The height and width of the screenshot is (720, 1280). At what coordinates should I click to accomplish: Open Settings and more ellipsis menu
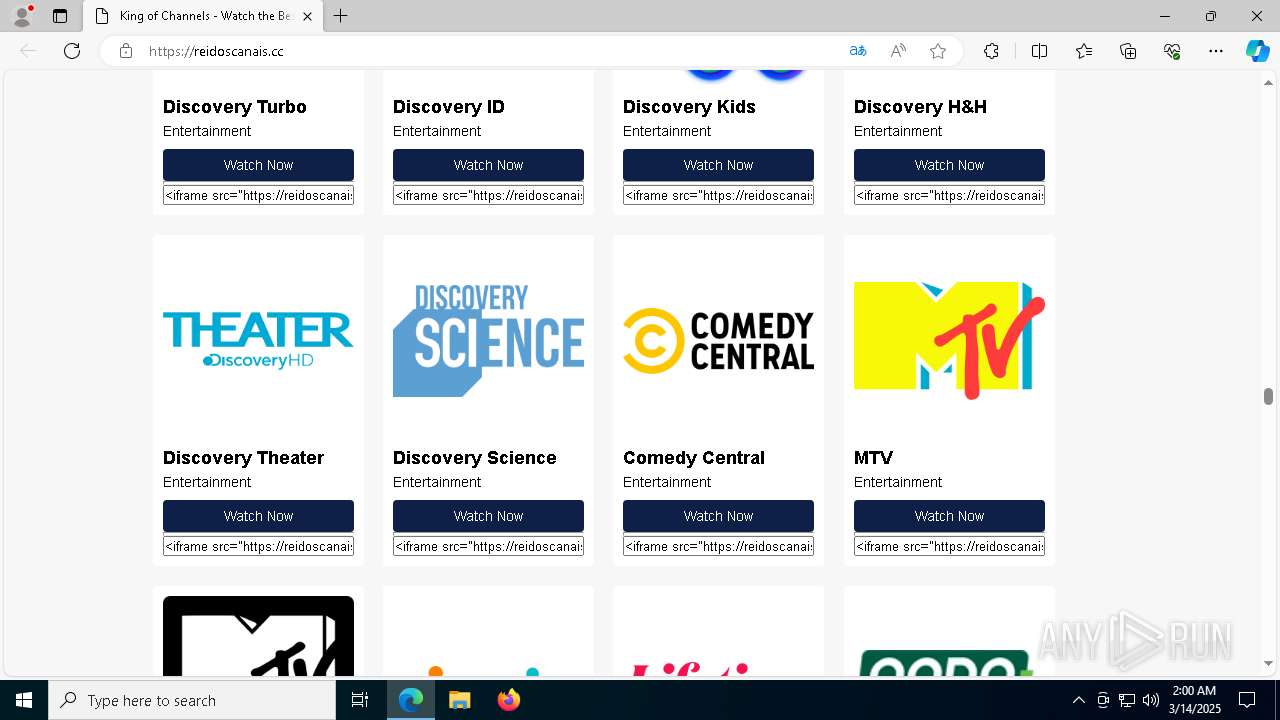[x=1216, y=51]
